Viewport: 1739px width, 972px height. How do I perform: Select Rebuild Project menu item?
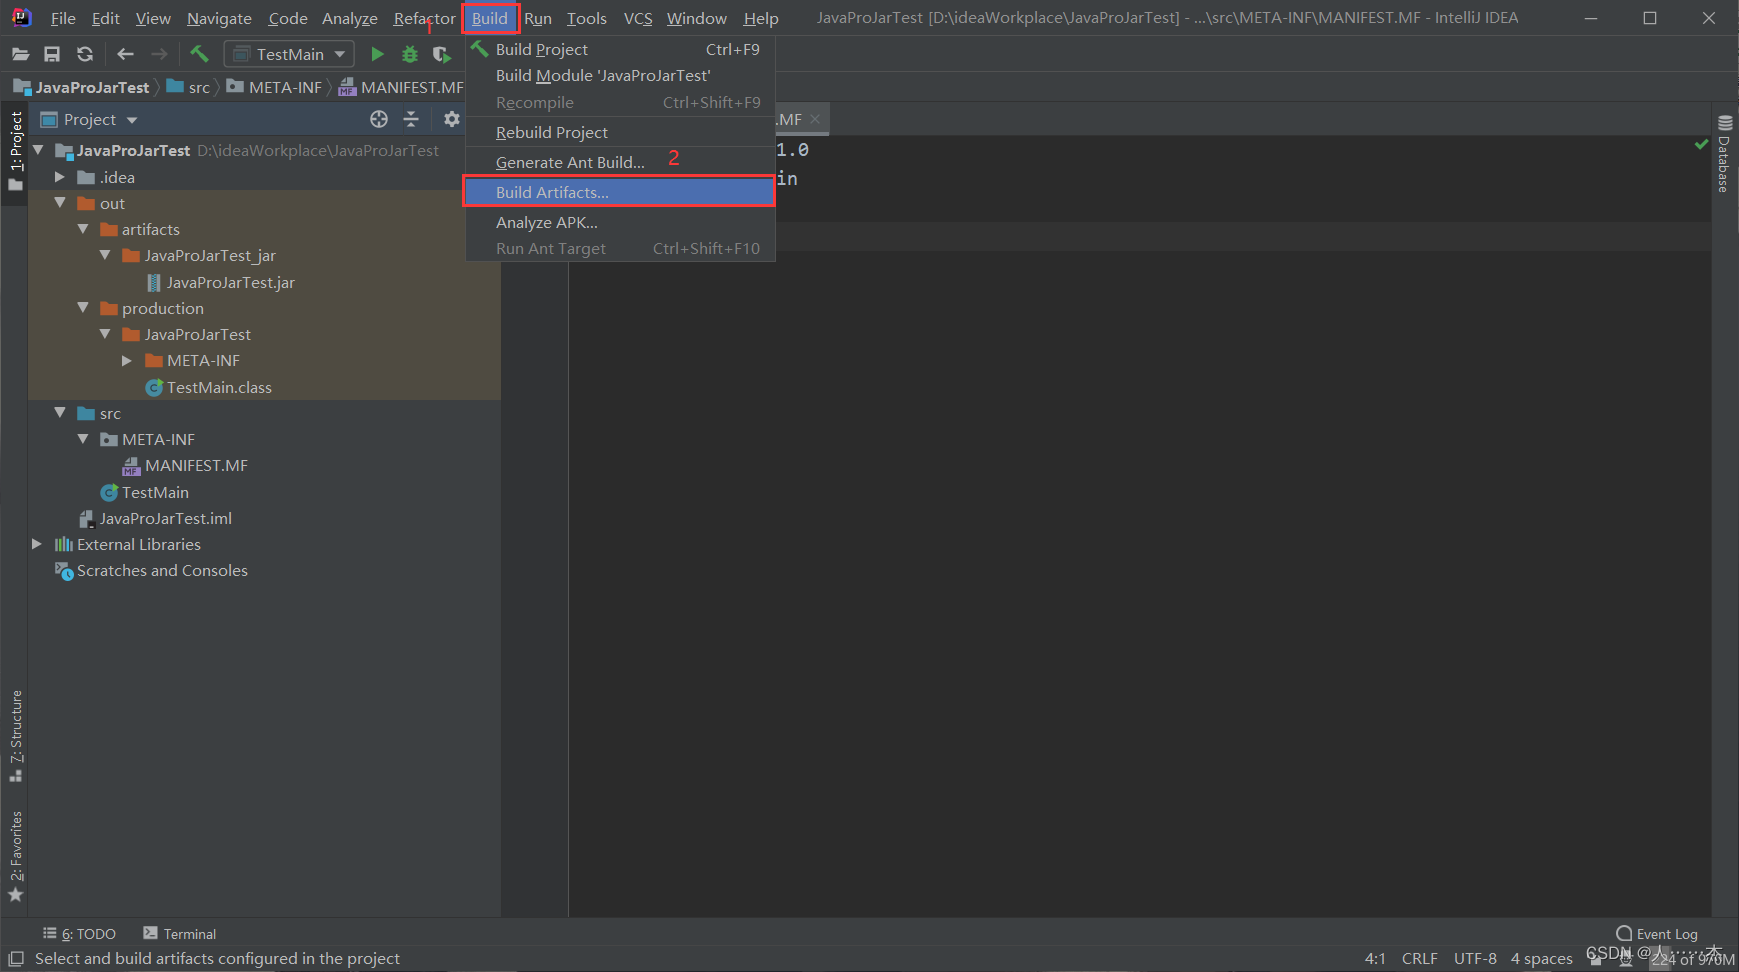620,132
